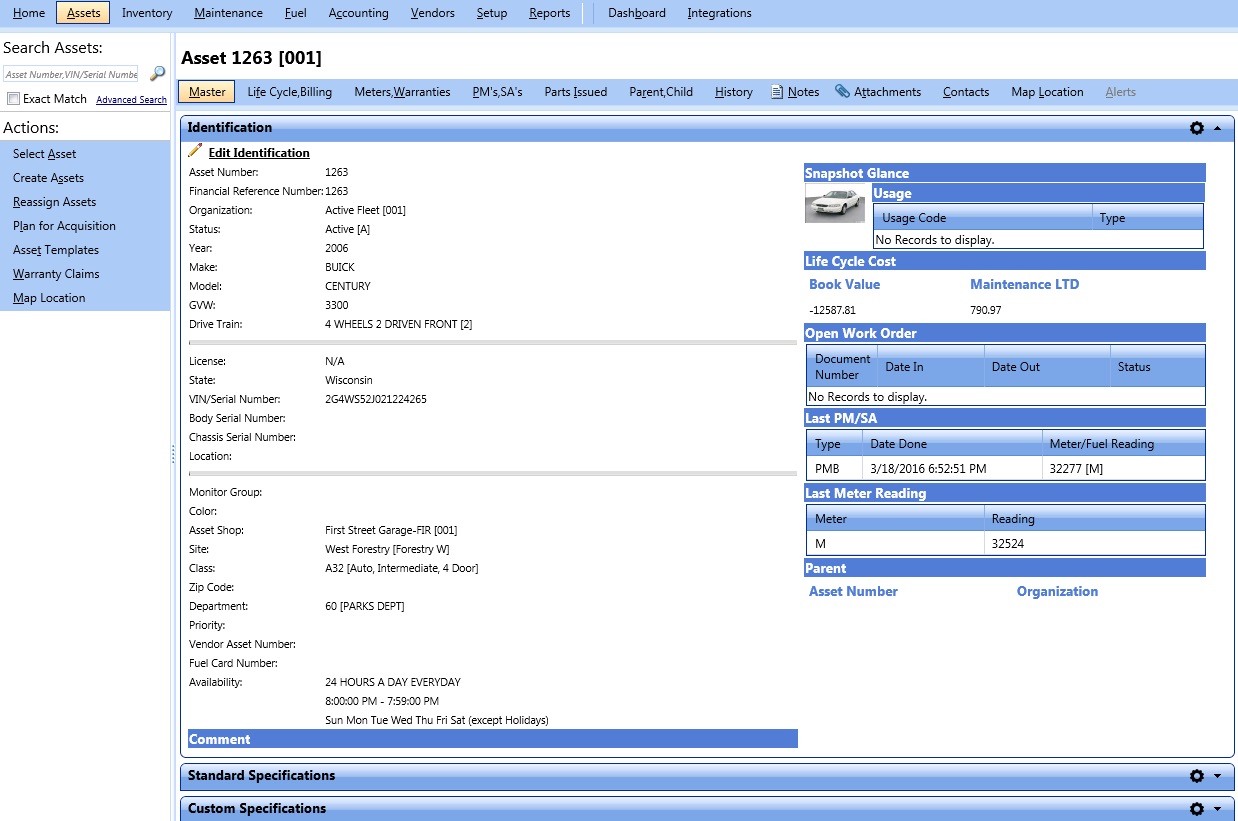Click the Status column header
The width and height of the screenshot is (1238, 821).
1157,367
